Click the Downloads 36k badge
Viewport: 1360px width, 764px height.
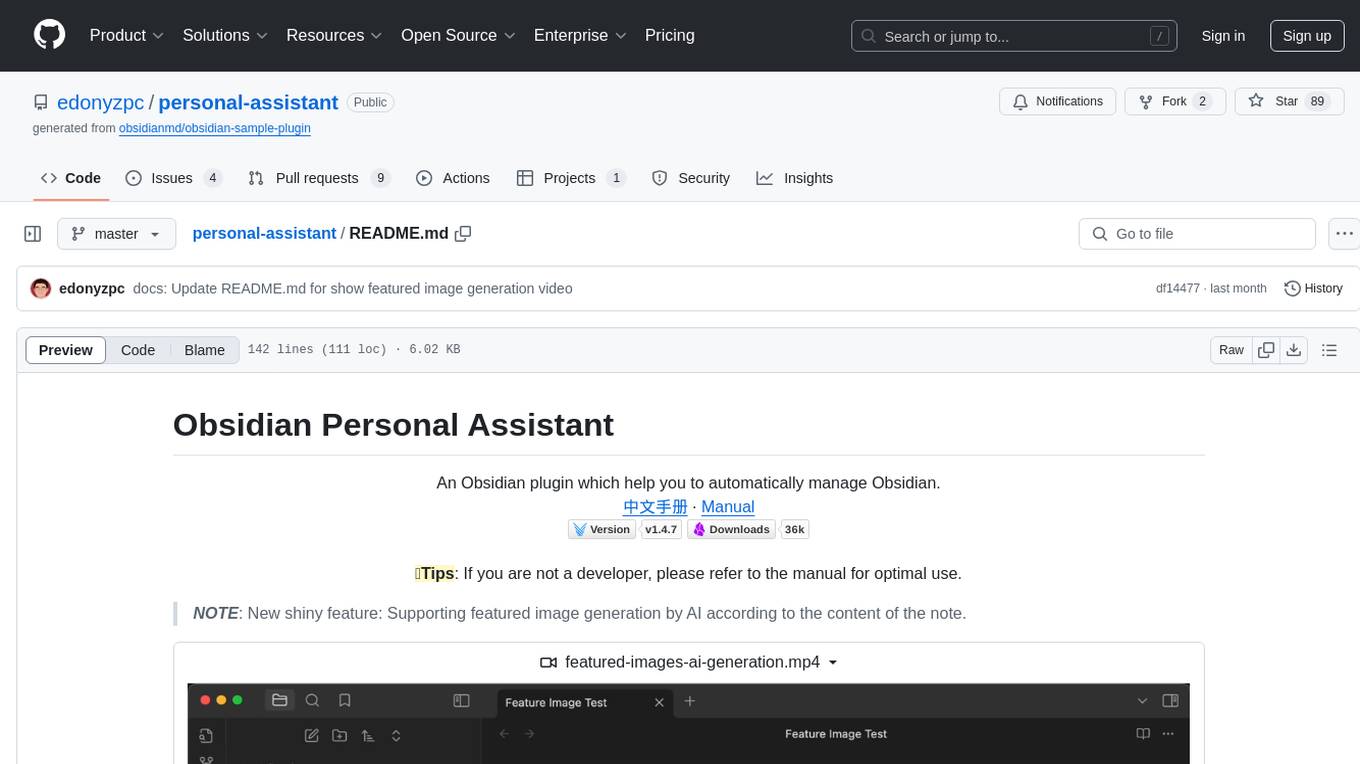748,530
